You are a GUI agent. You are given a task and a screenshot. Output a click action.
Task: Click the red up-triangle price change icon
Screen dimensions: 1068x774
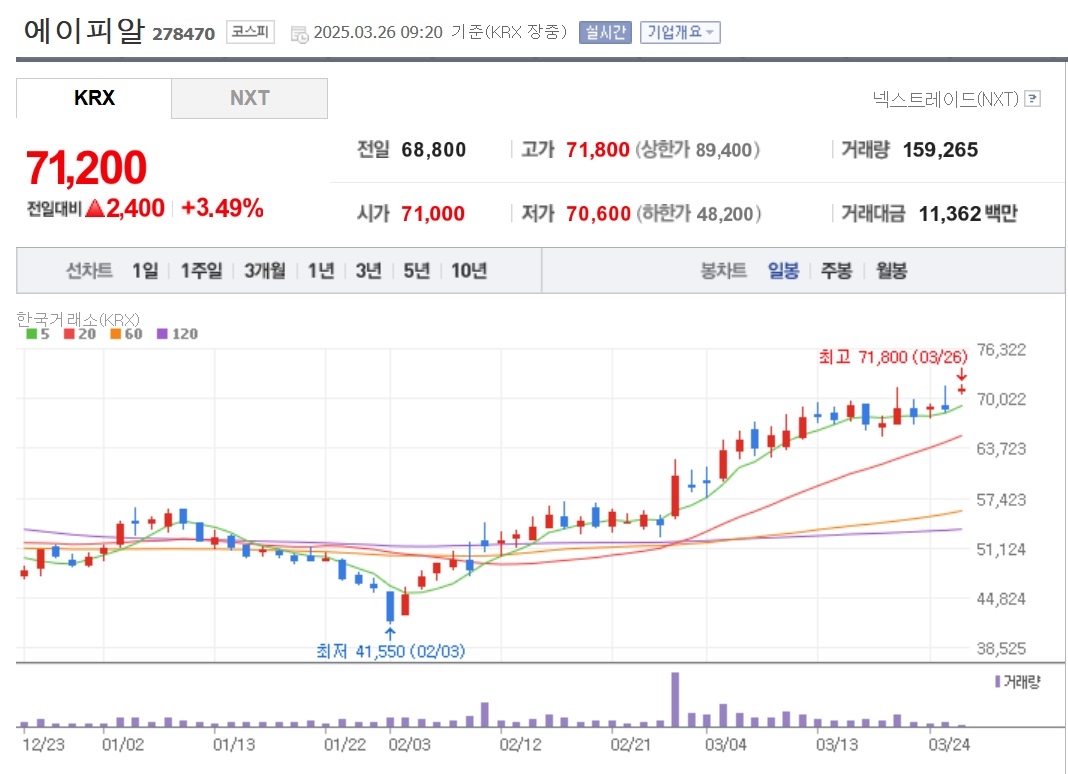(95, 208)
